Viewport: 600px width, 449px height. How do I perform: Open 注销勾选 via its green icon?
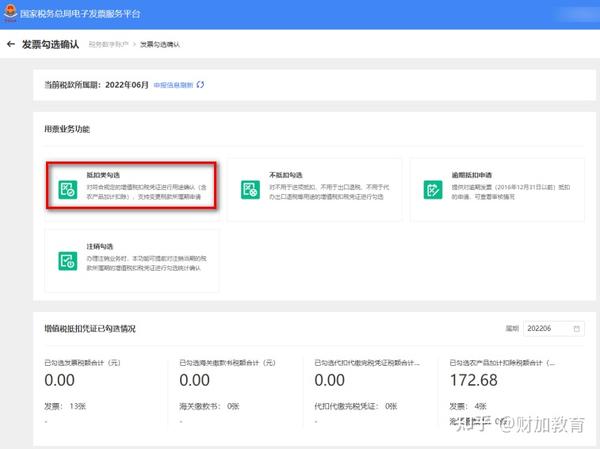tap(68, 261)
